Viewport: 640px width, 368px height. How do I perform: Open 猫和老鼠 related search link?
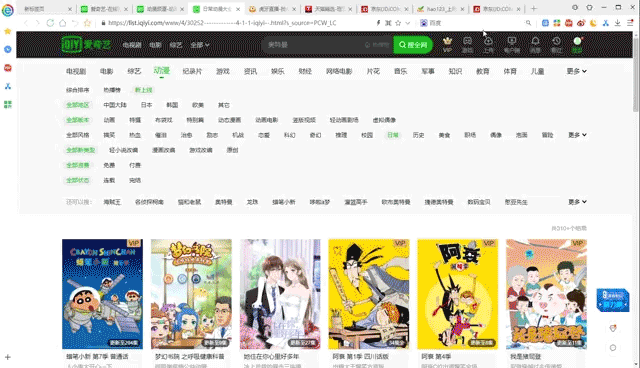coord(189,202)
